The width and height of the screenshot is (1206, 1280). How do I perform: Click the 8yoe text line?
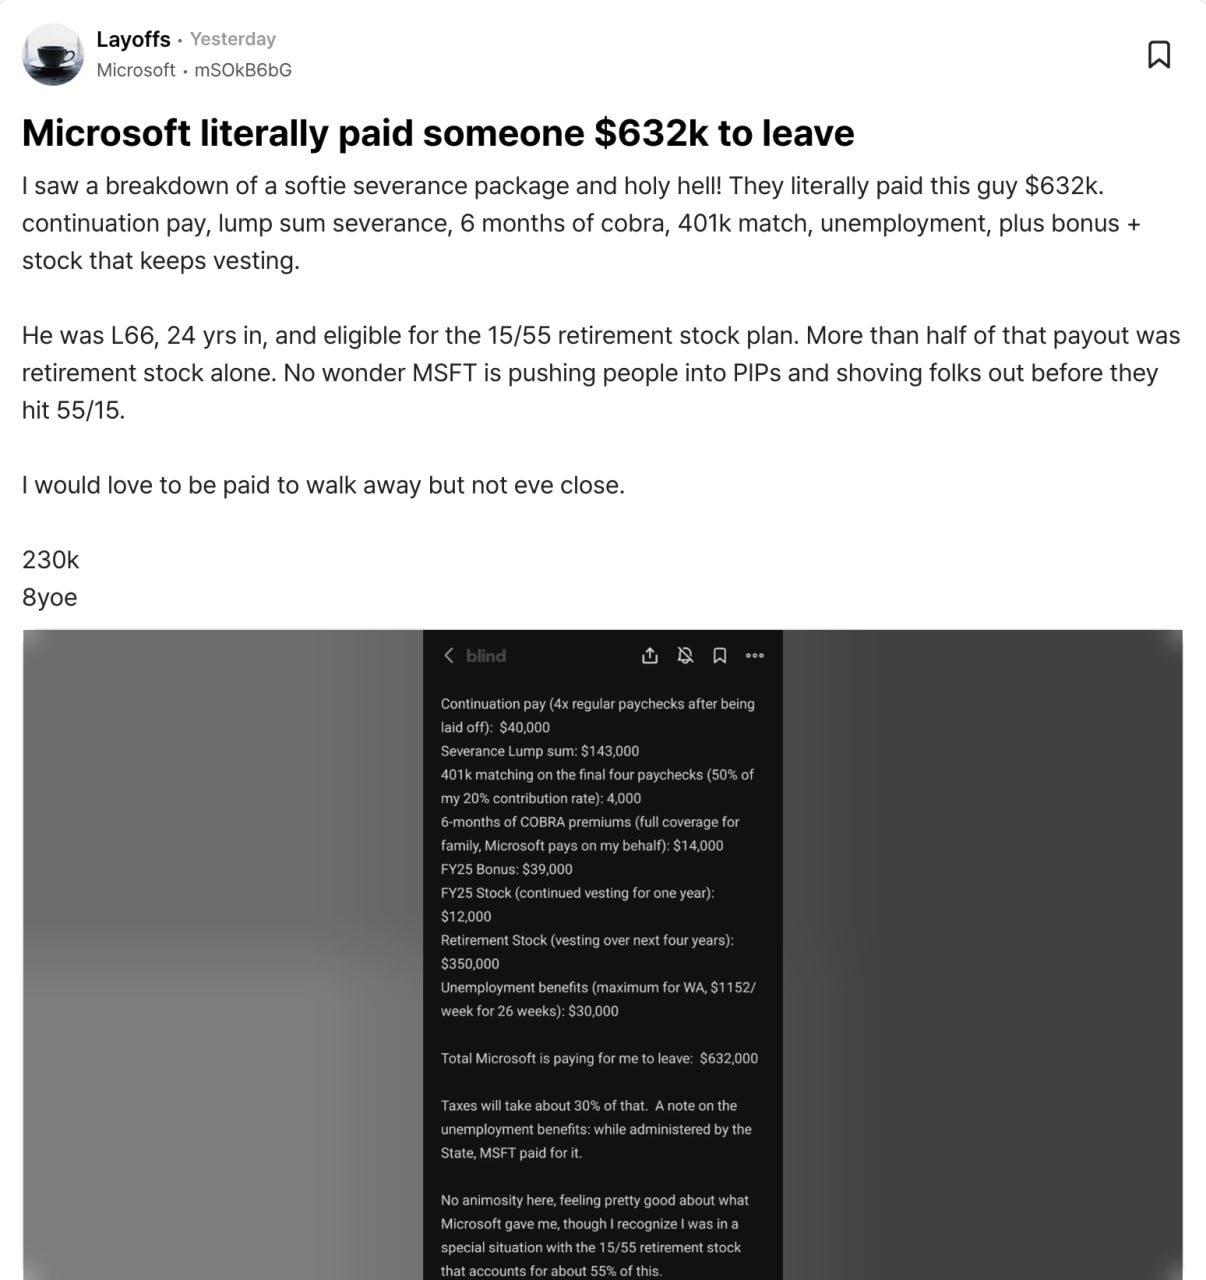(50, 597)
